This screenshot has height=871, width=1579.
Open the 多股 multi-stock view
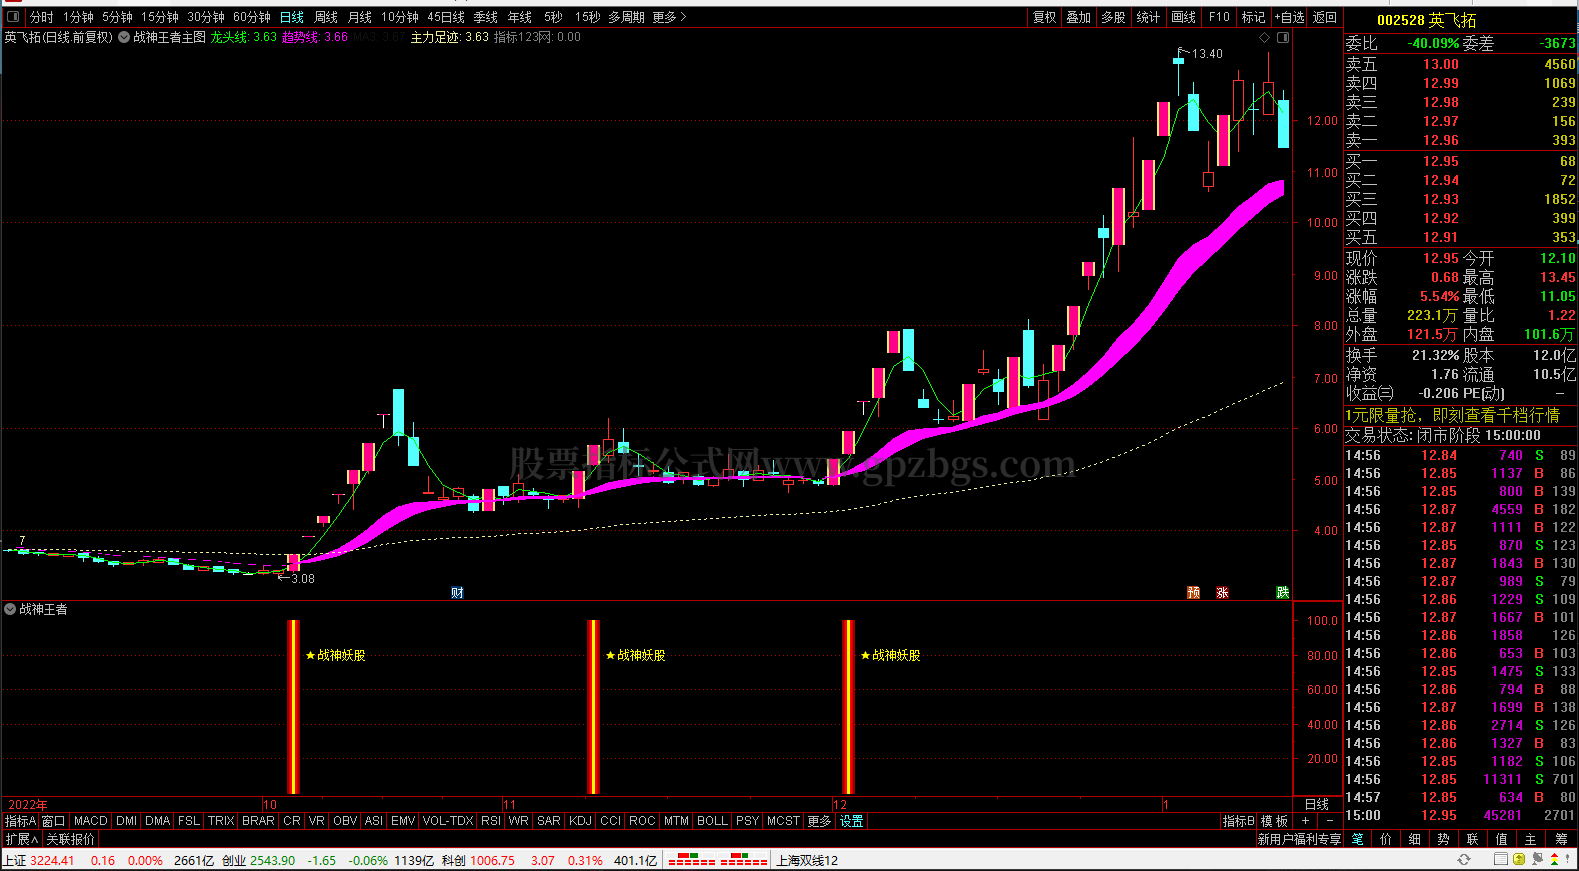(x=1113, y=17)
